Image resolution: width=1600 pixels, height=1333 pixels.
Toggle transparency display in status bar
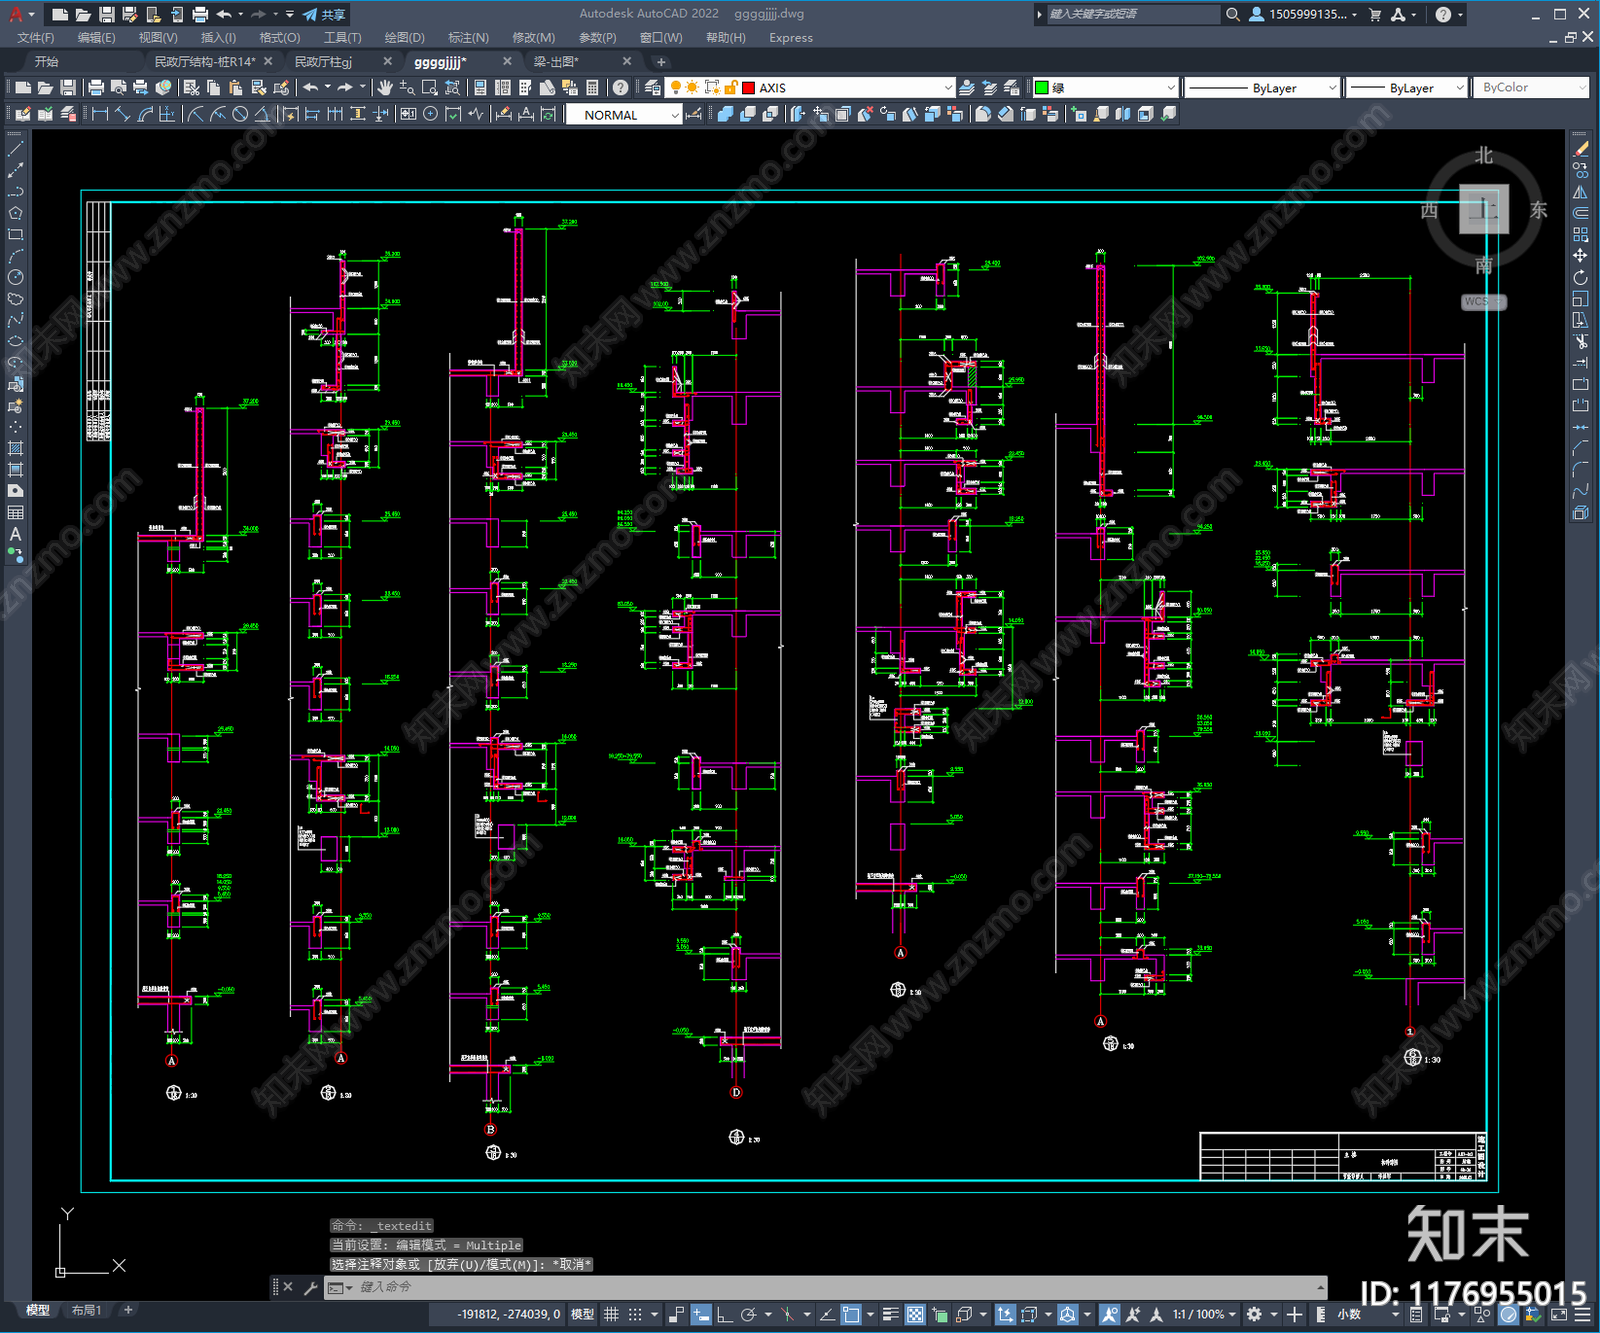[x=915, y=1314]
